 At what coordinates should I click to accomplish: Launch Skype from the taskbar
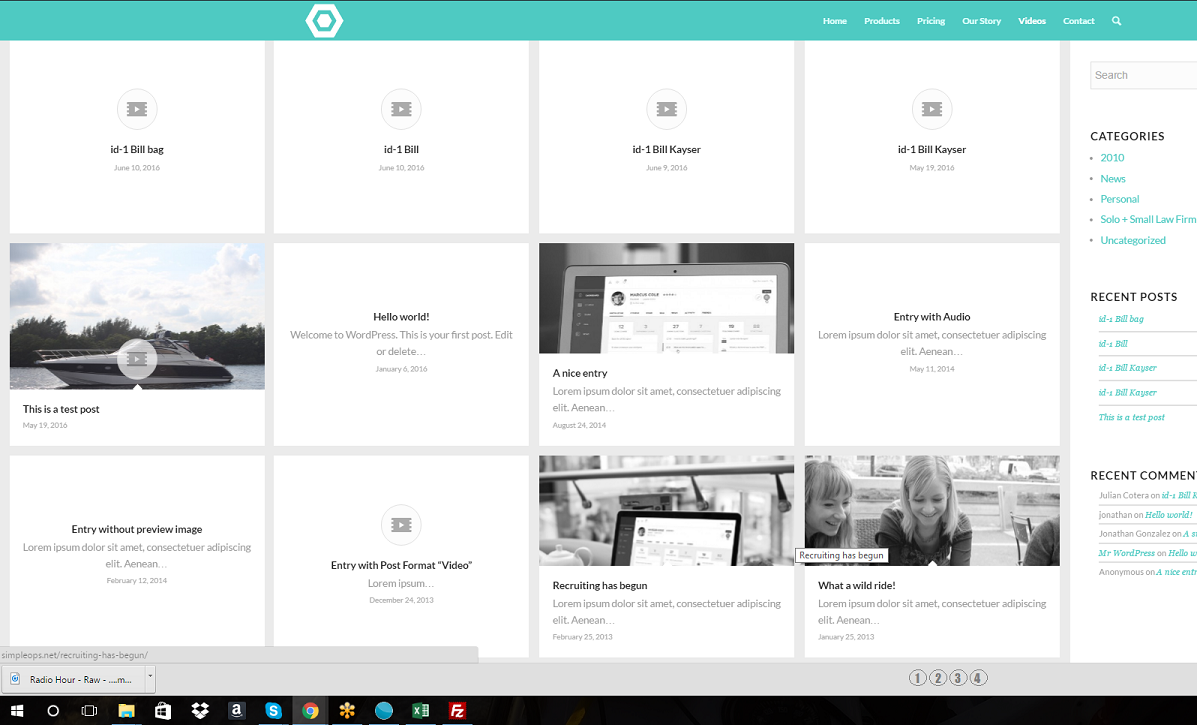[273, 711]
